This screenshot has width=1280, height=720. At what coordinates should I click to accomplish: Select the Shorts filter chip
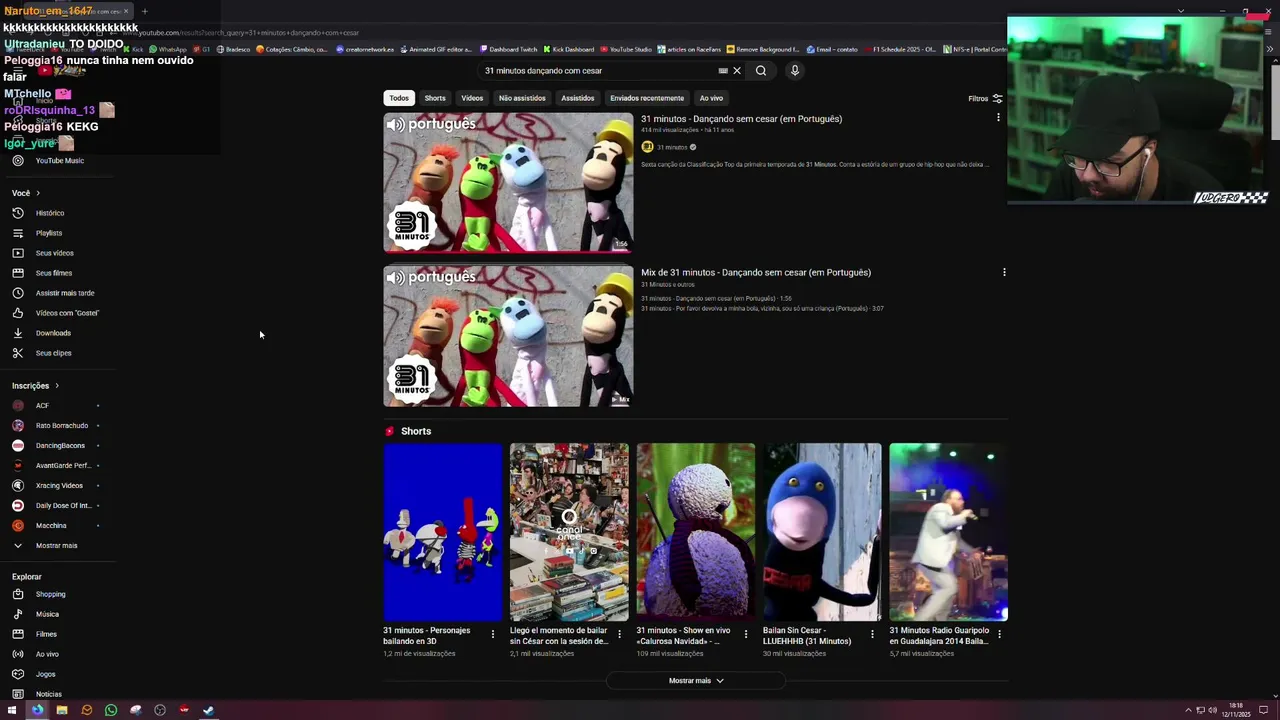tap(435, 98)
